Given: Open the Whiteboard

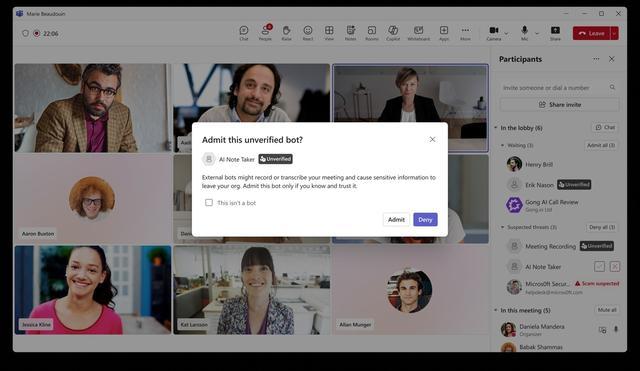Looking at the screenshot, I should (418, 33).
